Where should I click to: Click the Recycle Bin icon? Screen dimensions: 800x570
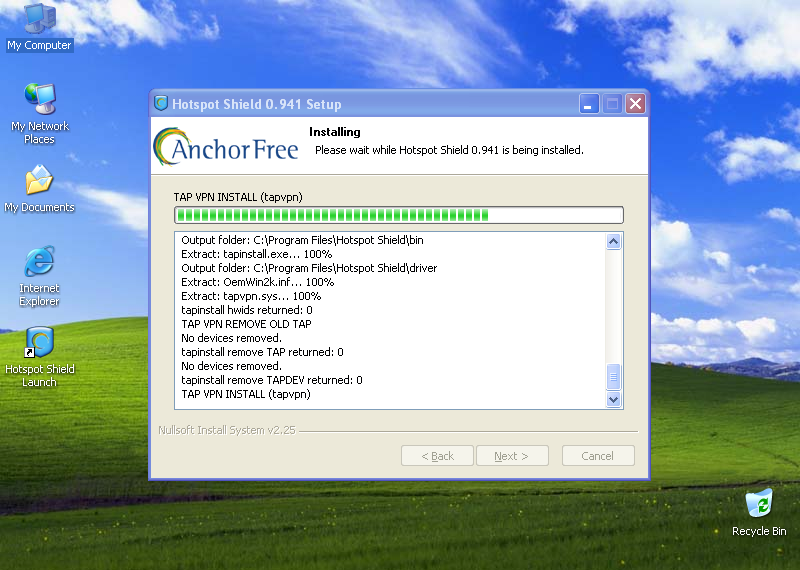click(759, 512)
